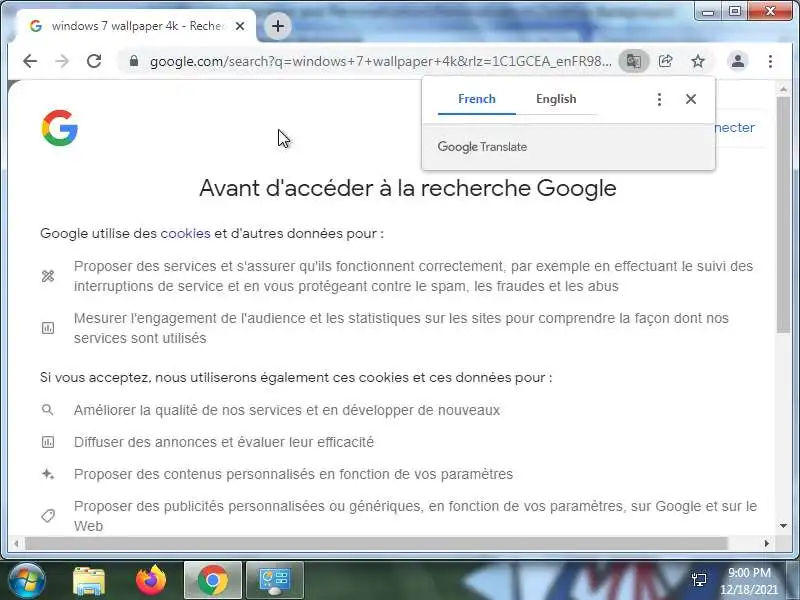Bookmark this page with the star

point(697,61)
